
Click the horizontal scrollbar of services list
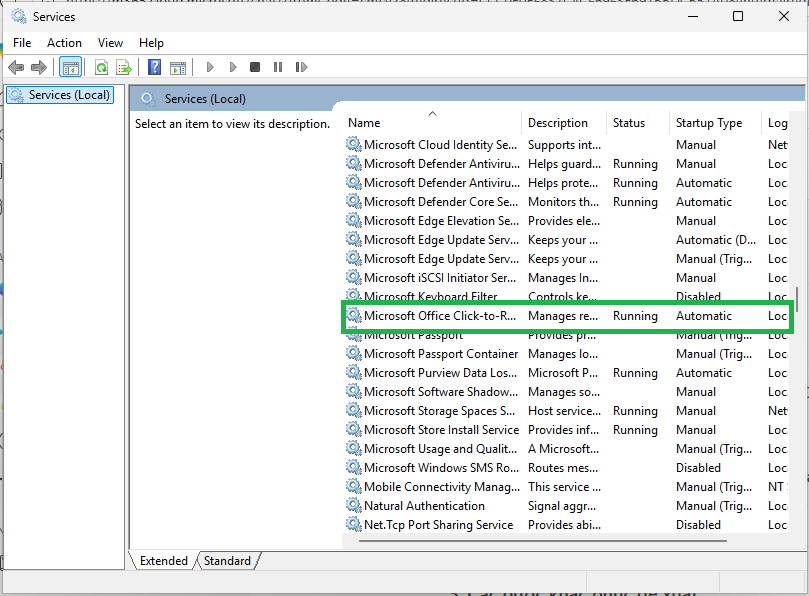click(543, 541)
